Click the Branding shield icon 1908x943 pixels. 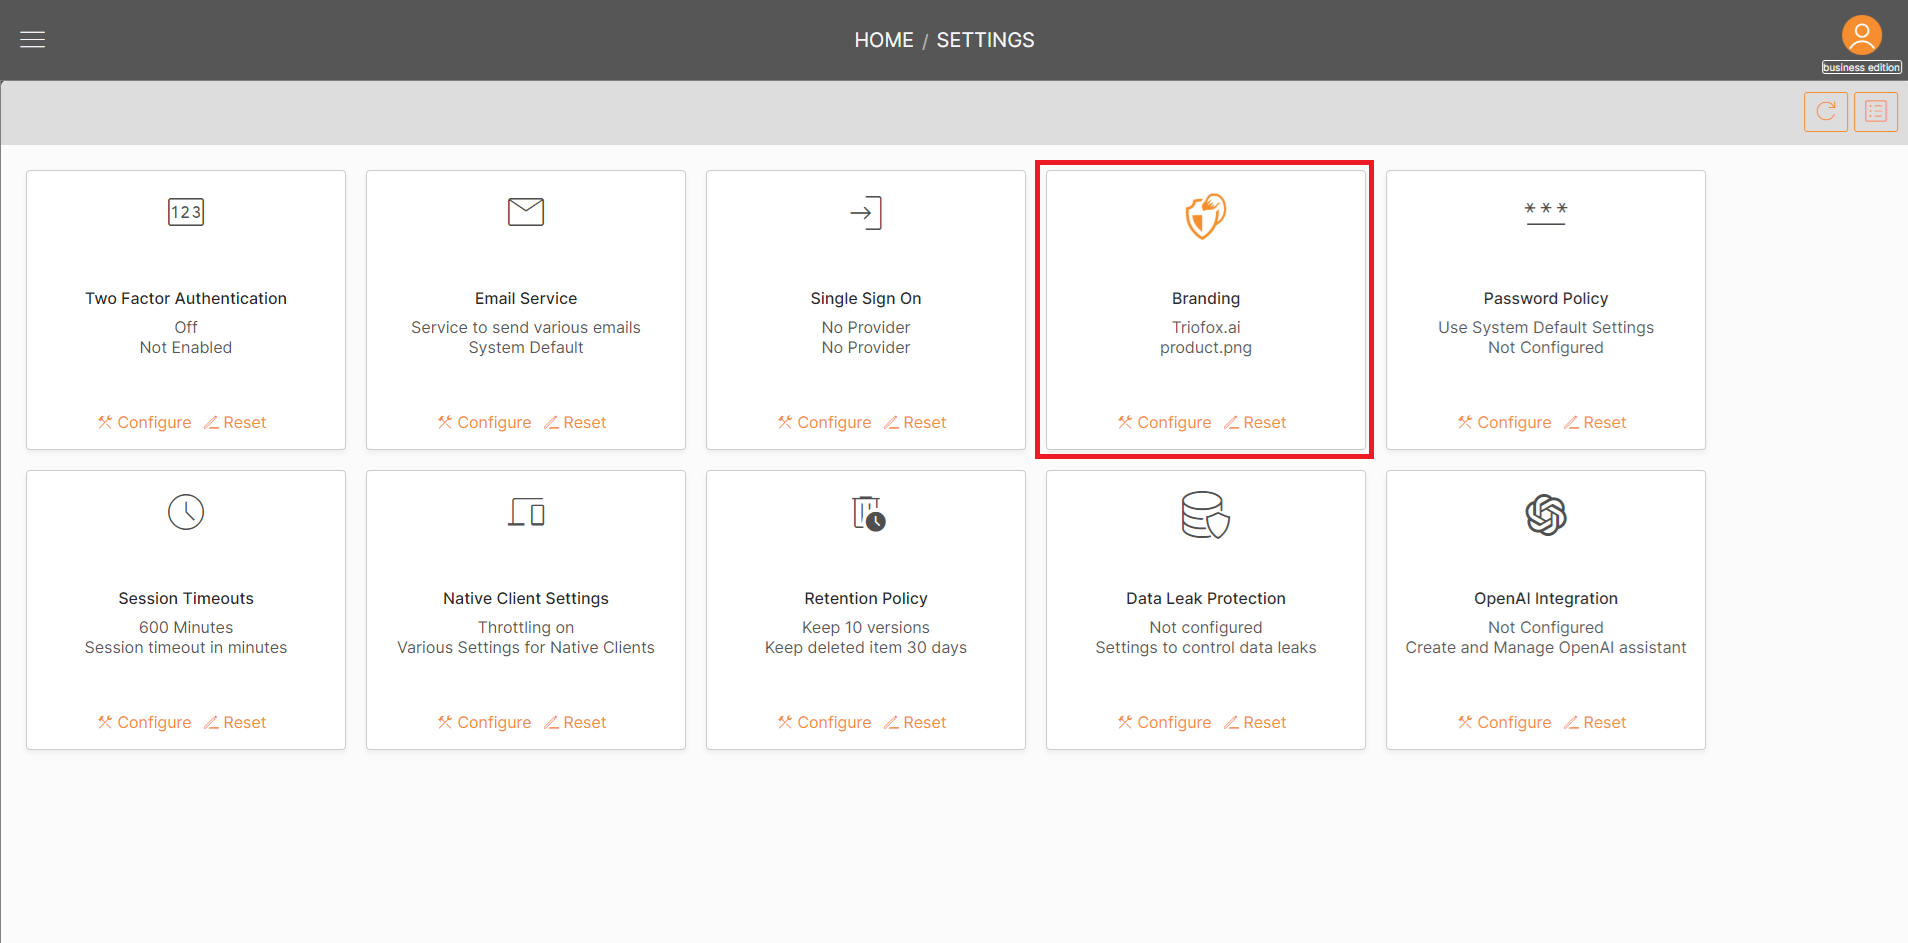tap(1205, 215)
